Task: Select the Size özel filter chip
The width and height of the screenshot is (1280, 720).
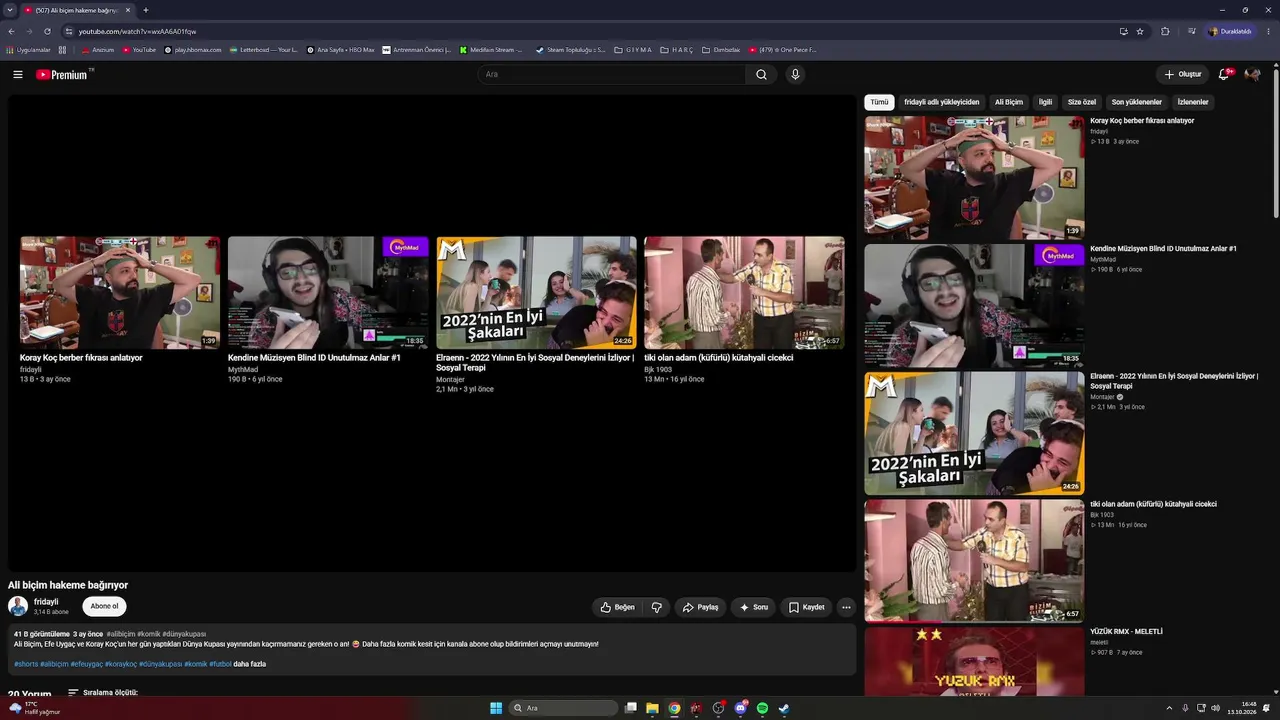Action: [1082, 102]
